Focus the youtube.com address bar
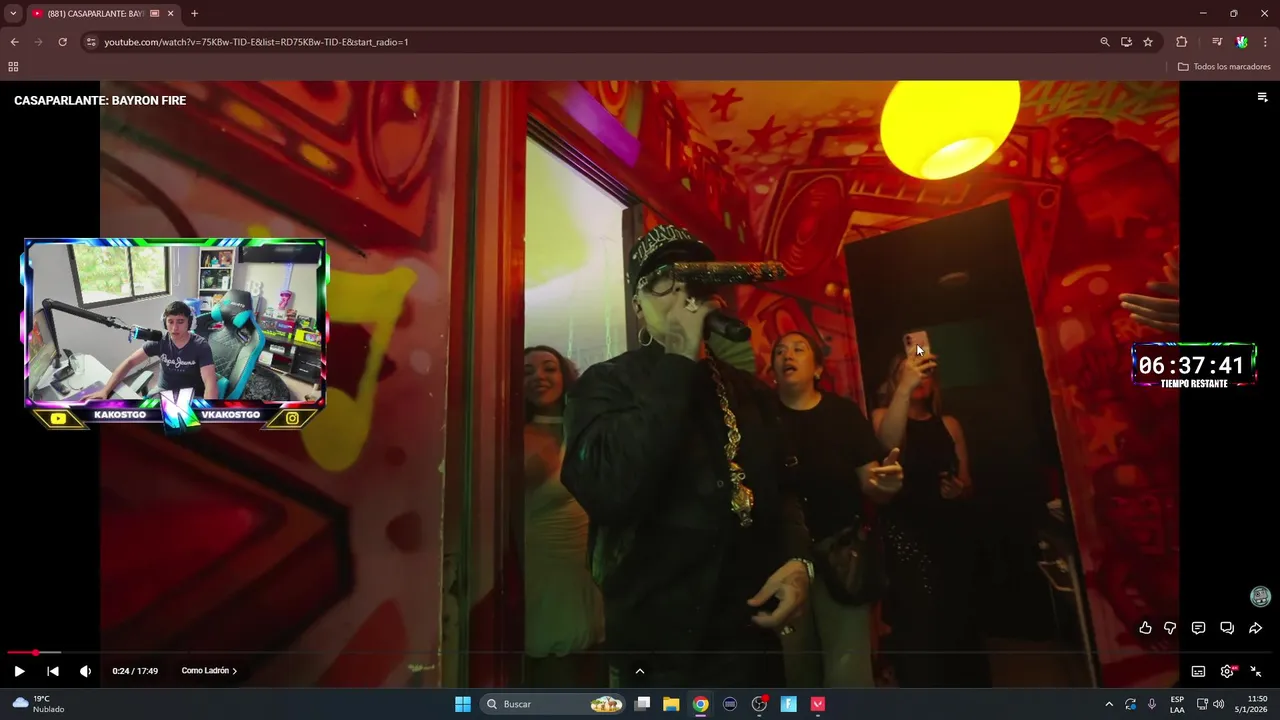 pos(590,42)
